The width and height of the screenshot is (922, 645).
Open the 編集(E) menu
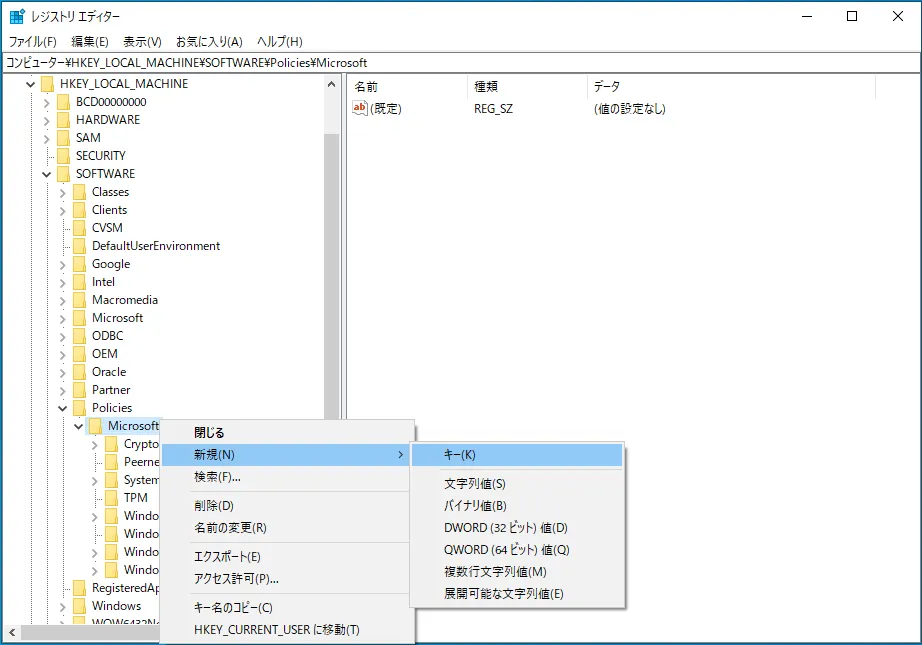pos(90,42)
